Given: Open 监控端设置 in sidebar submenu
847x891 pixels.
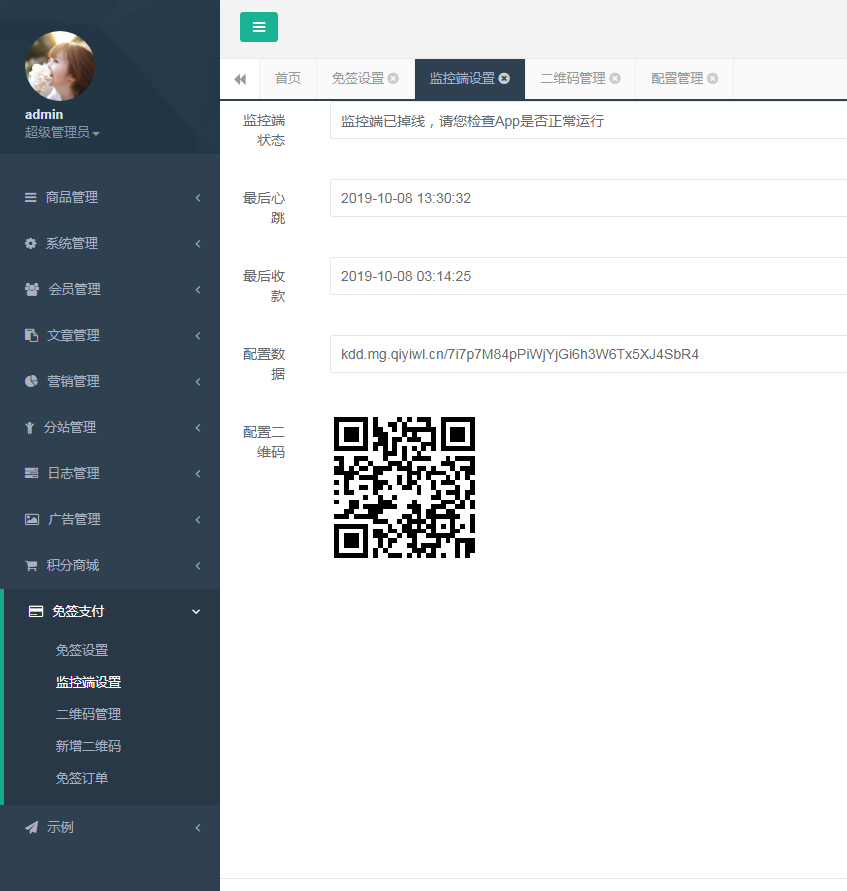Looking at the screenshot, I should tap(88, 682).
